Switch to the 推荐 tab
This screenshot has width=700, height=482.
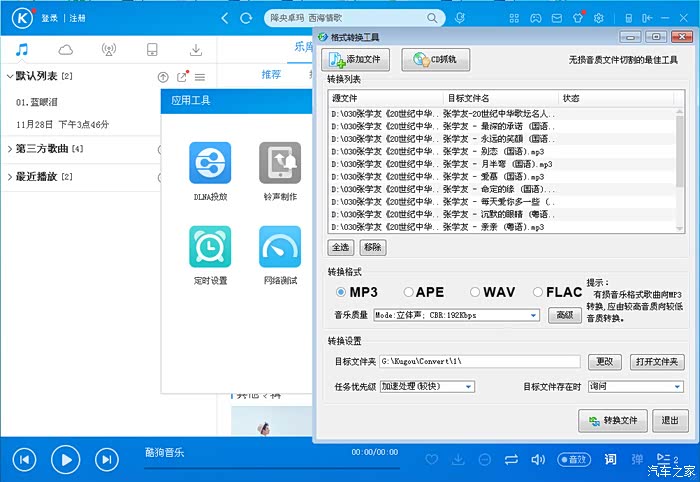tap(271, 75)
